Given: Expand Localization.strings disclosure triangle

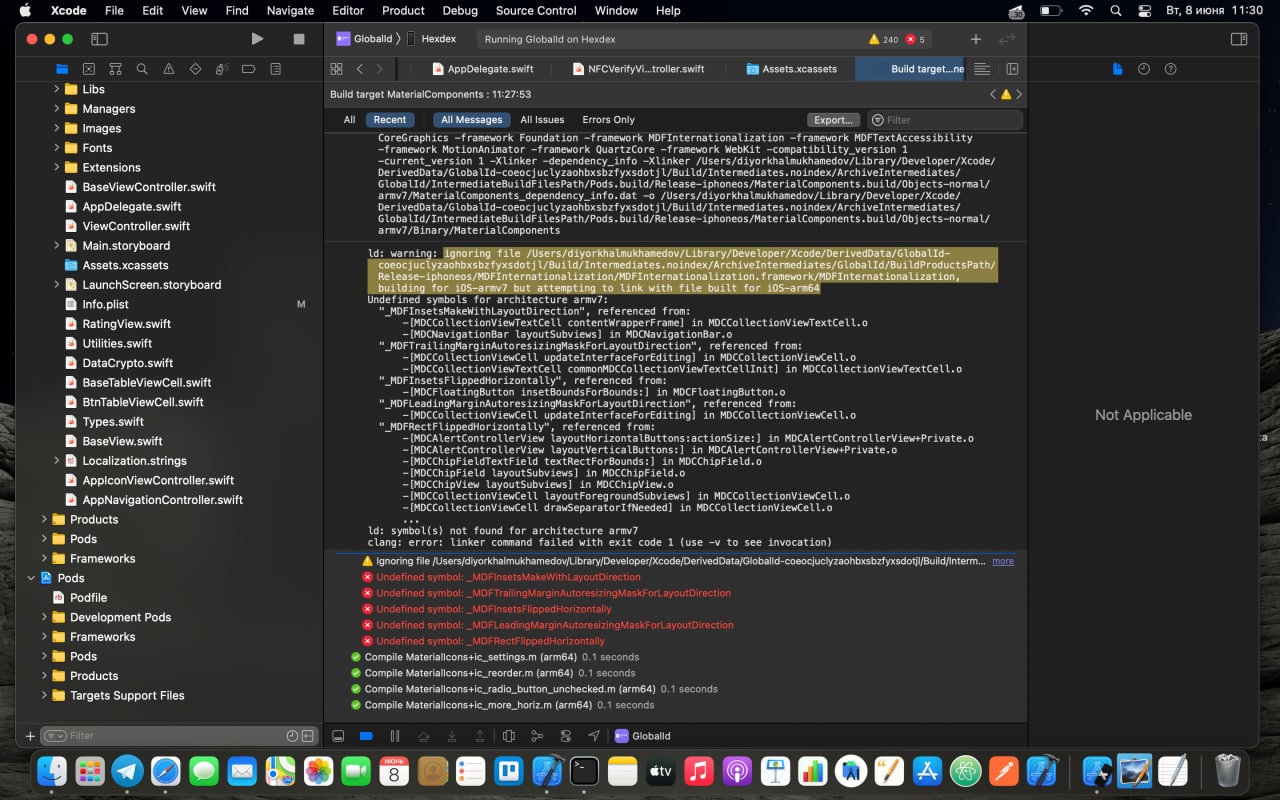Looking at the screenshot, I should pyautogui.click(x=55, y=461).
